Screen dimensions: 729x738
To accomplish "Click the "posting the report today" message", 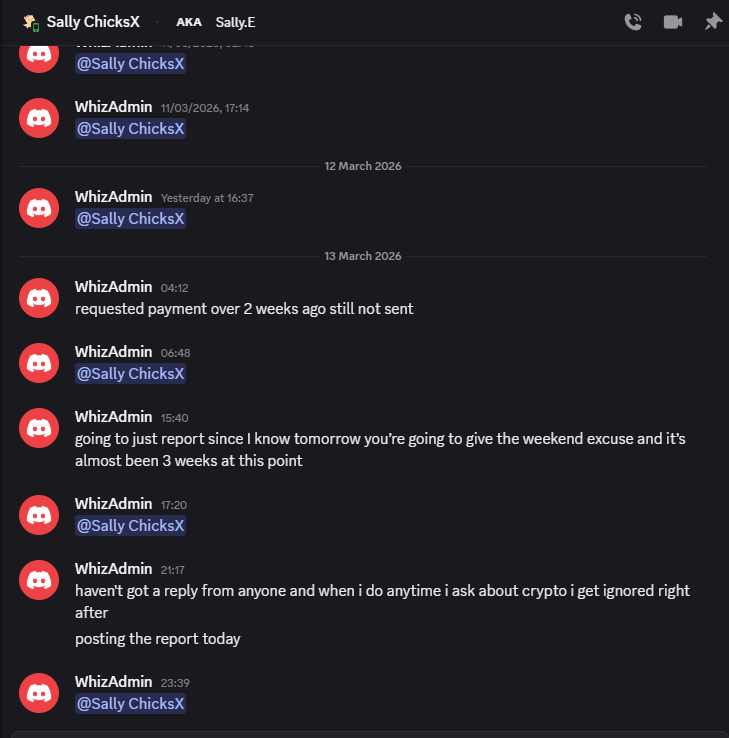I will (x=158, y=639).
